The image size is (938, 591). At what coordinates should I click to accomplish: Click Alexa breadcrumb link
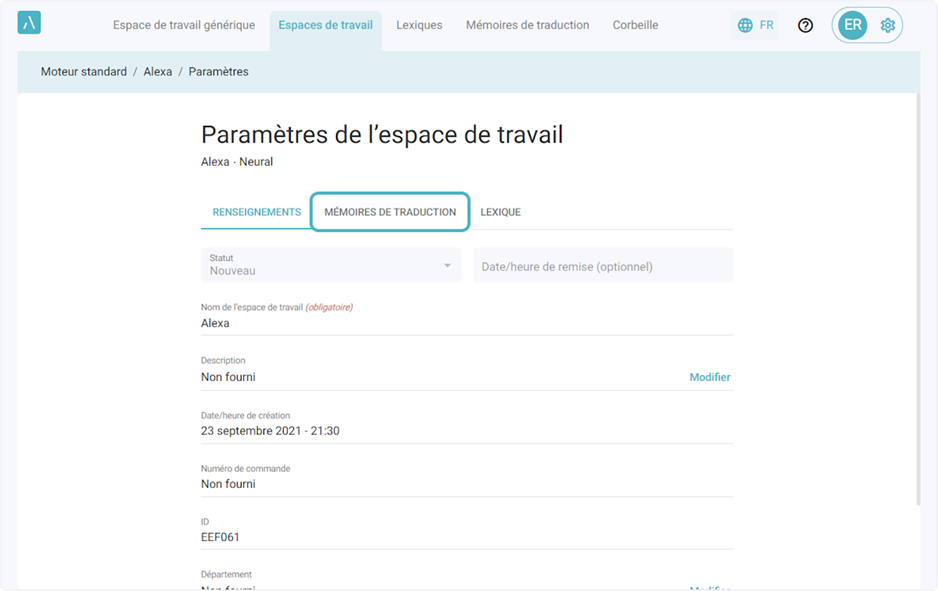pyautogui.click(x=158, y=72)
